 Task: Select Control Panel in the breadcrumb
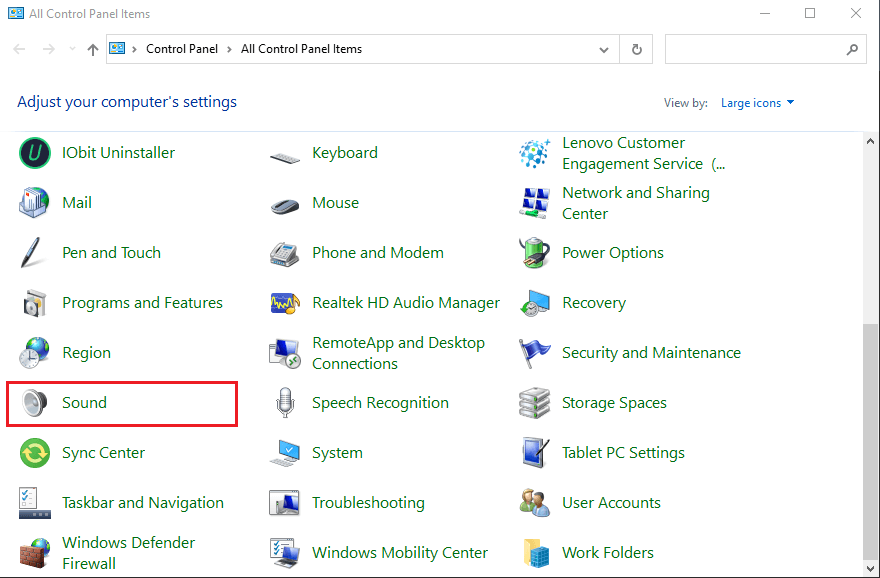click(181, 48)
